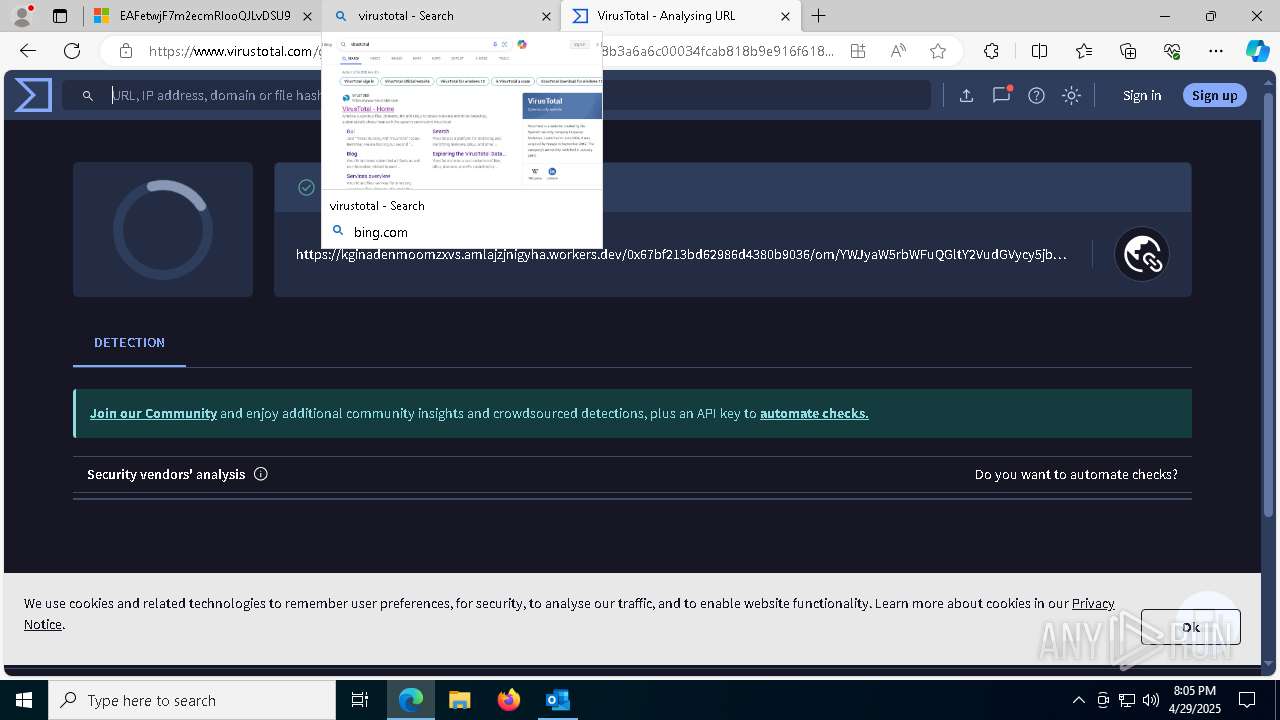Toggle Split screen icon

tap(1039, 51)
